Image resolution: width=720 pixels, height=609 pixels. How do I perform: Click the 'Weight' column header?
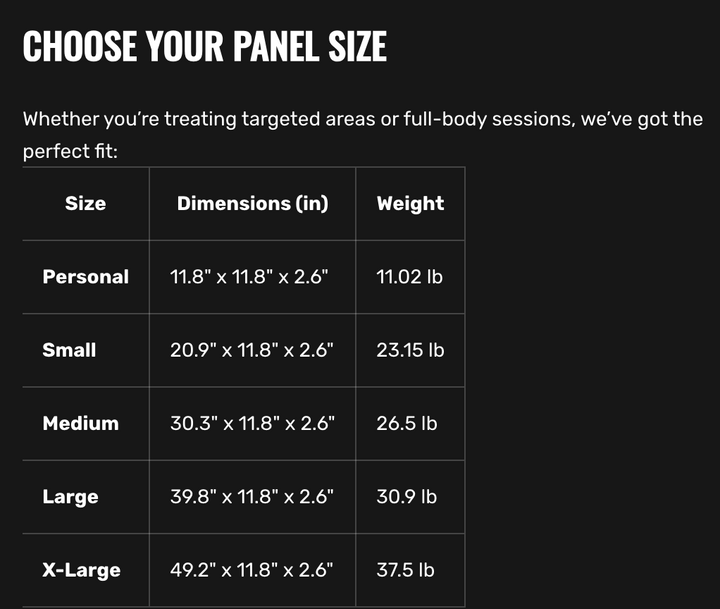(x=410, y=203)
